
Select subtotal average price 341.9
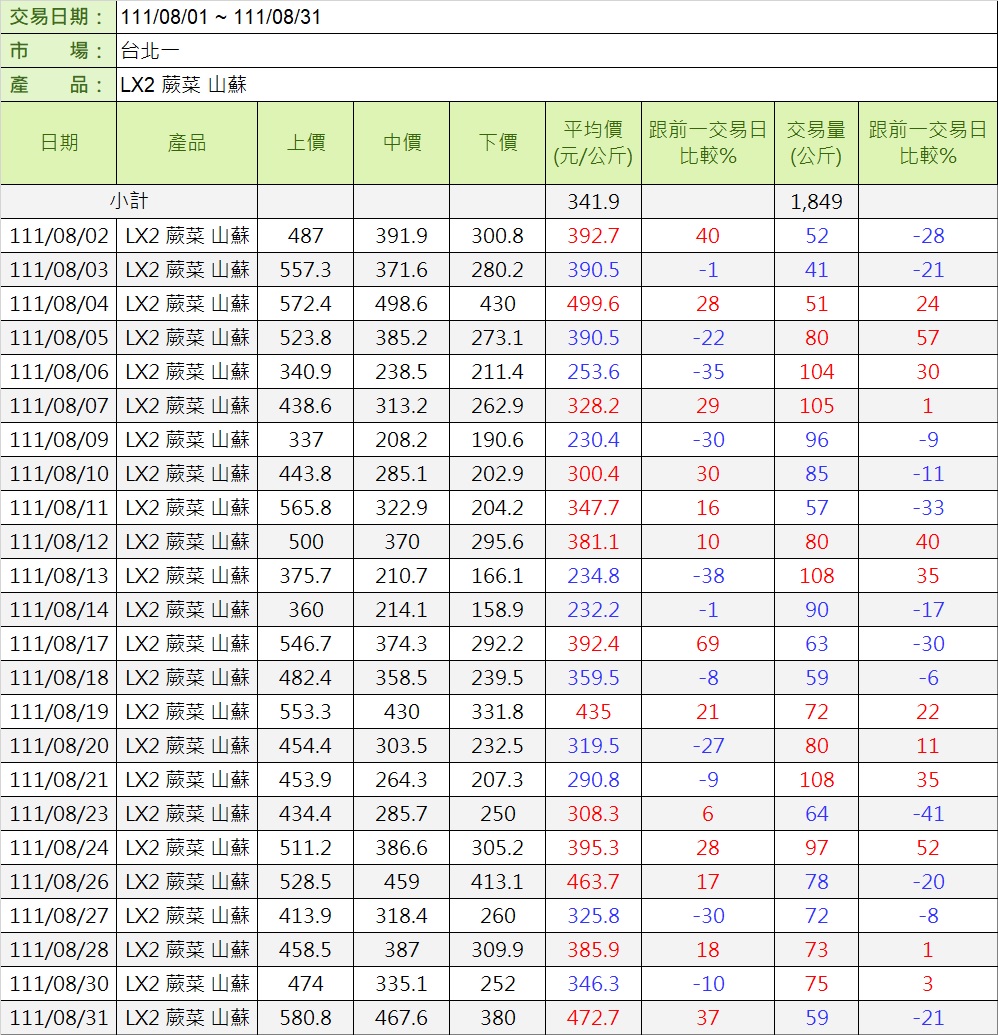pyautogui.click(x=593, y=202)
